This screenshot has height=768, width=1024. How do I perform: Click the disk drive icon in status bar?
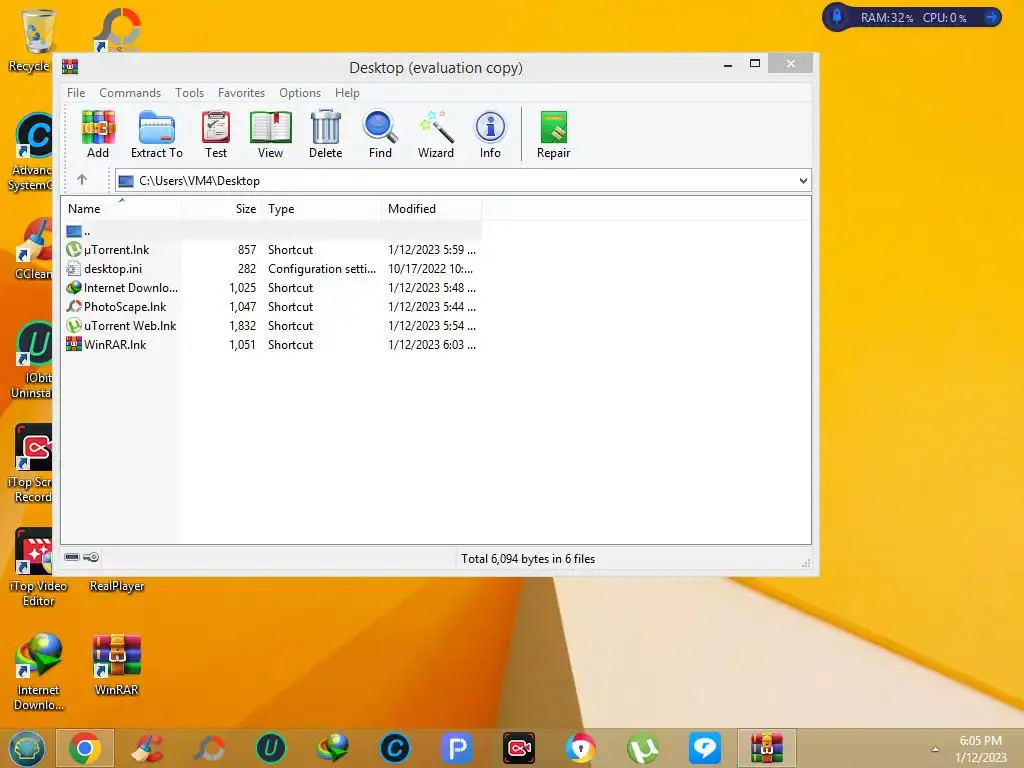(72, 557)
